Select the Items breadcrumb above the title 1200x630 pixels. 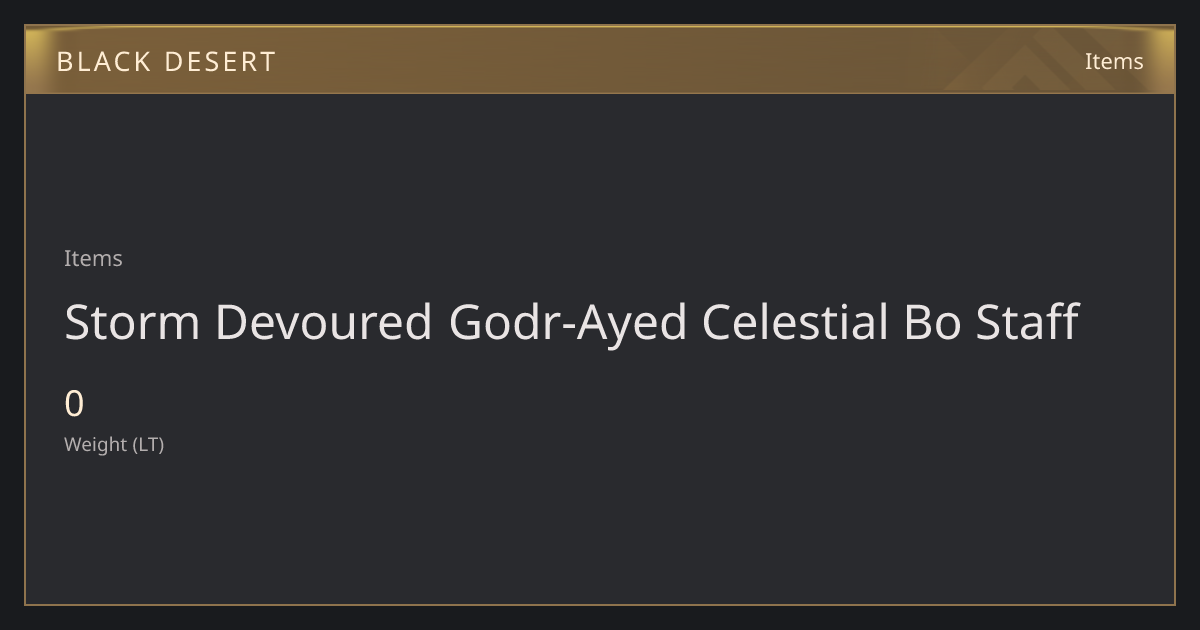(93, 258)
